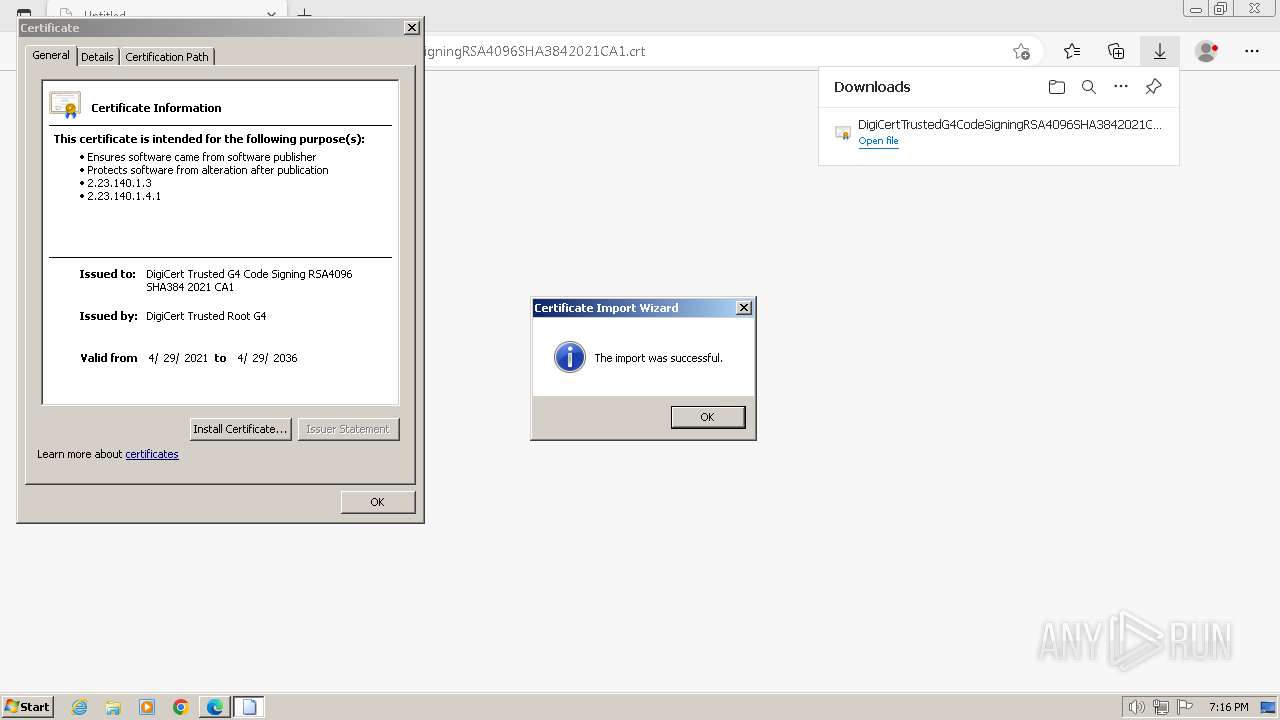Open browser Favorites star icon
This screenshot has height=720, width=1280.
1072,51
